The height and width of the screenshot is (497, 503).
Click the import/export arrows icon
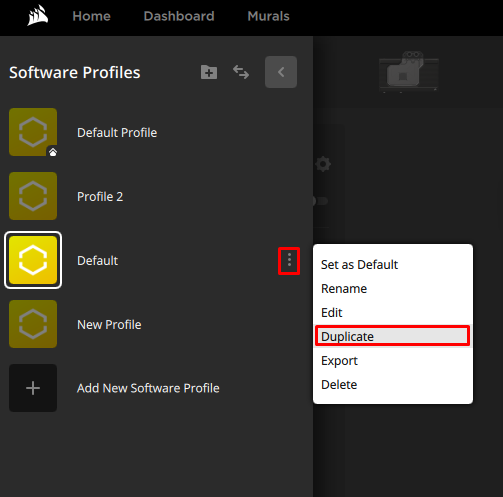[241, 72]
